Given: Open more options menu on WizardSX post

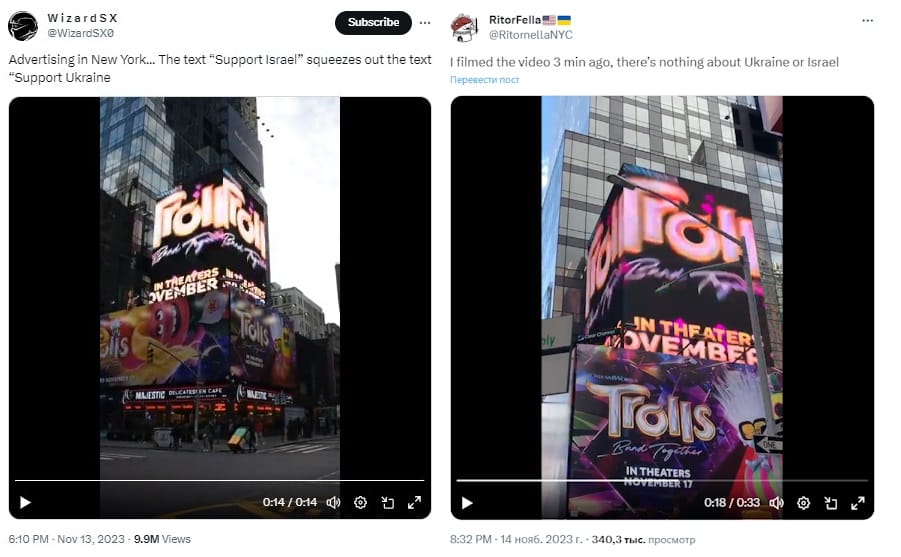Looking at the screenshot, I should [x=425, y=23].
